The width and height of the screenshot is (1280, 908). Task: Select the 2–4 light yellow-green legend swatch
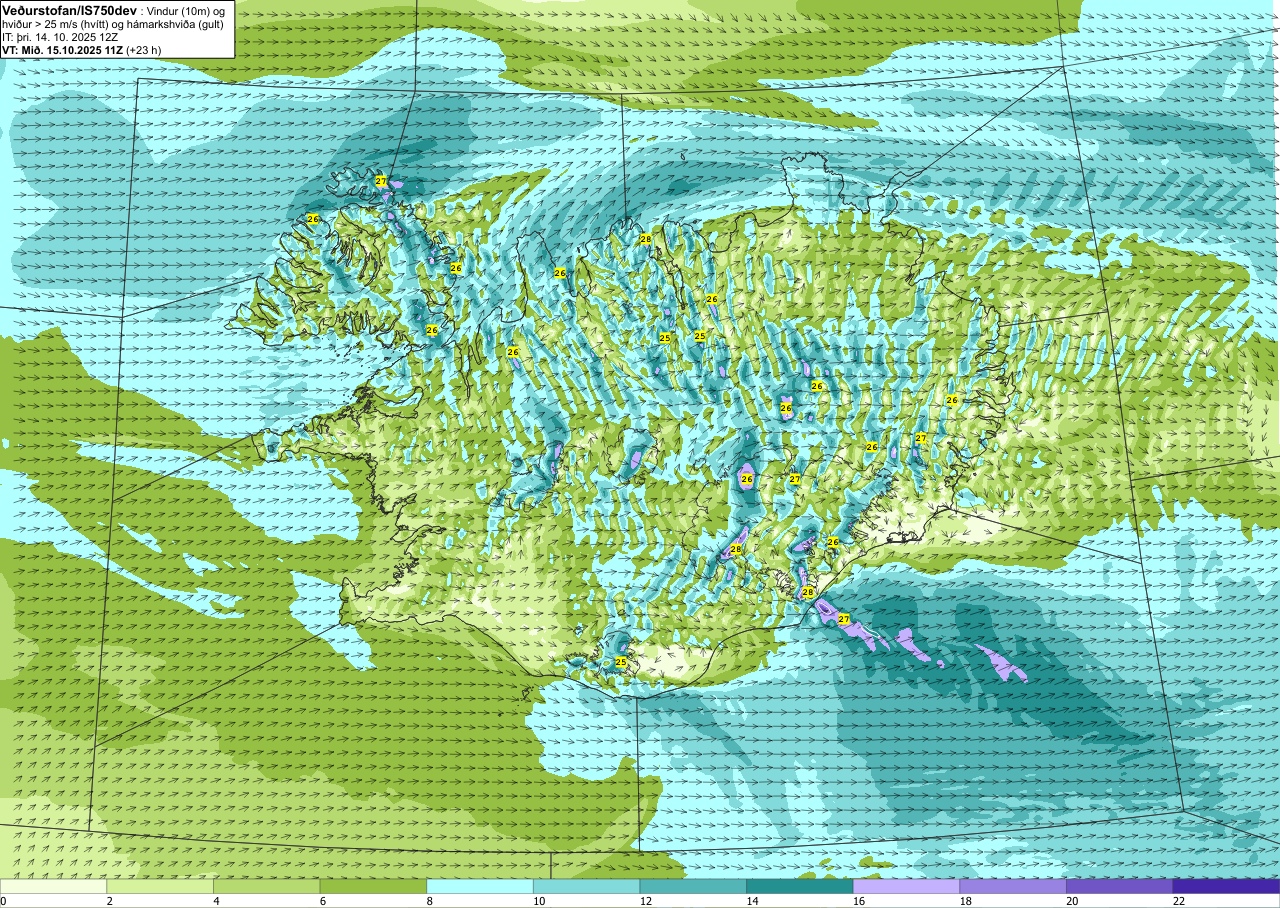pos(160,886)
